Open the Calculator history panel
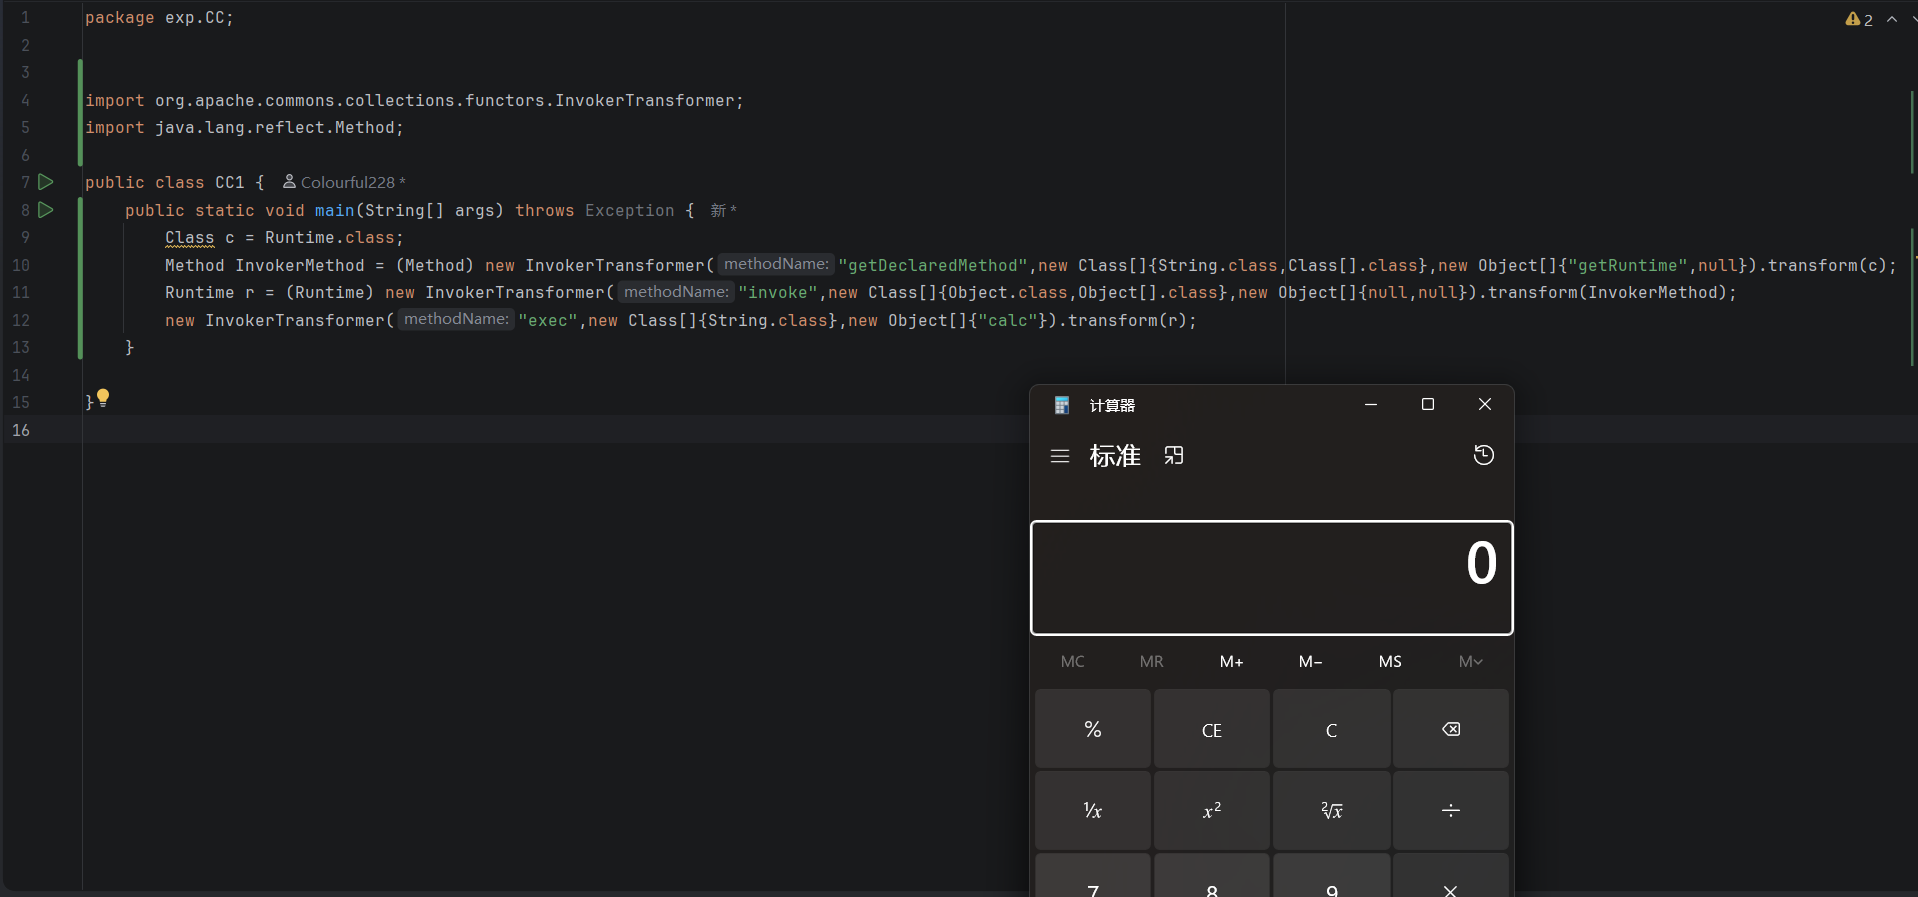This screenshot has height=897, width=1918. click(x=1484, y=455)
